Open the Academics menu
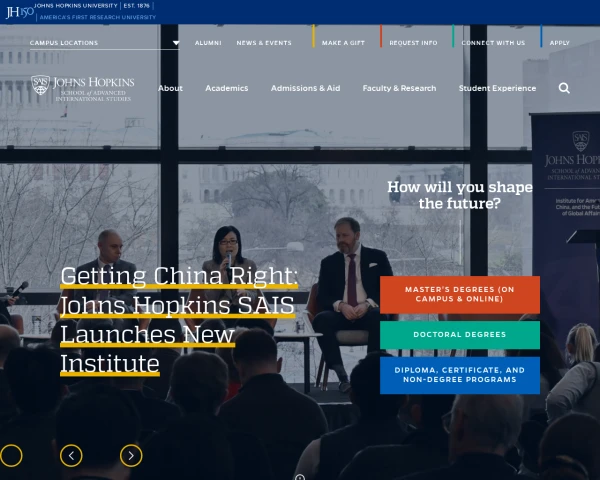 (227, 88)
